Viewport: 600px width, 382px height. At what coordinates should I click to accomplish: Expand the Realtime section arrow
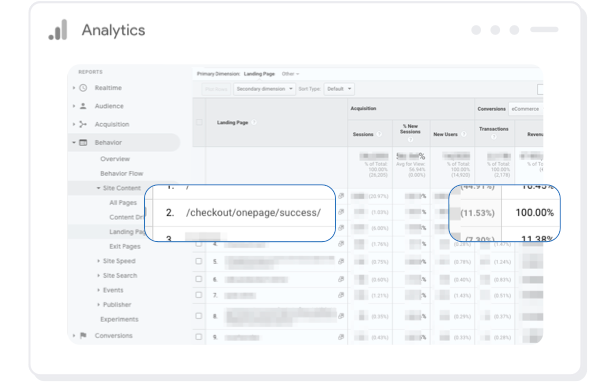pos(74,88)
